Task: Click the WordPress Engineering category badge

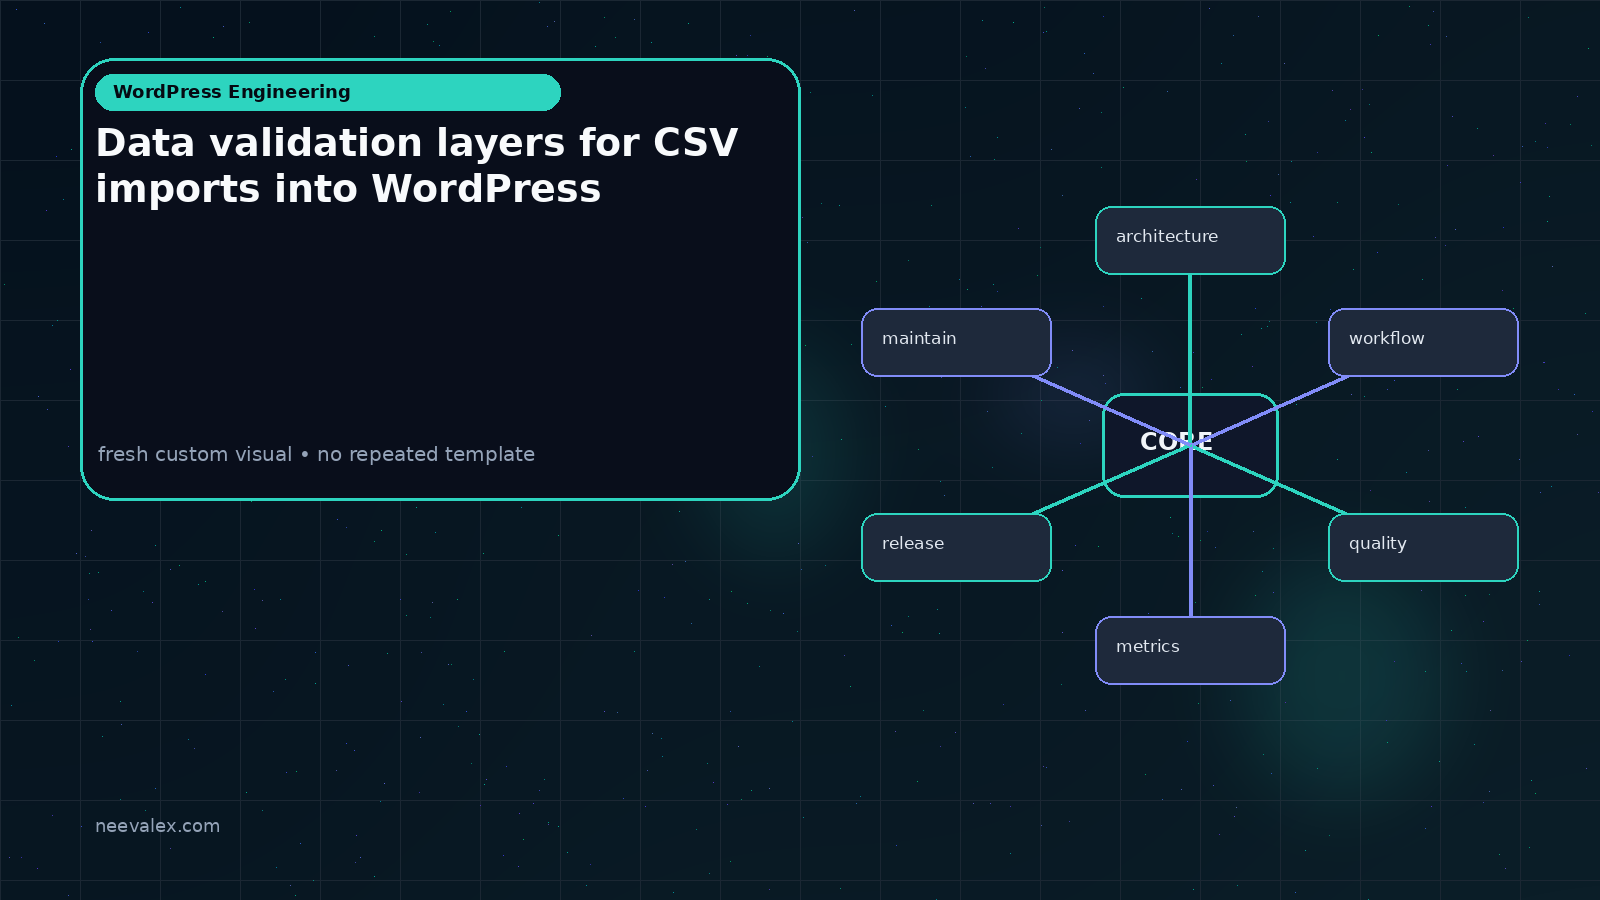Action: pos(328,92)
